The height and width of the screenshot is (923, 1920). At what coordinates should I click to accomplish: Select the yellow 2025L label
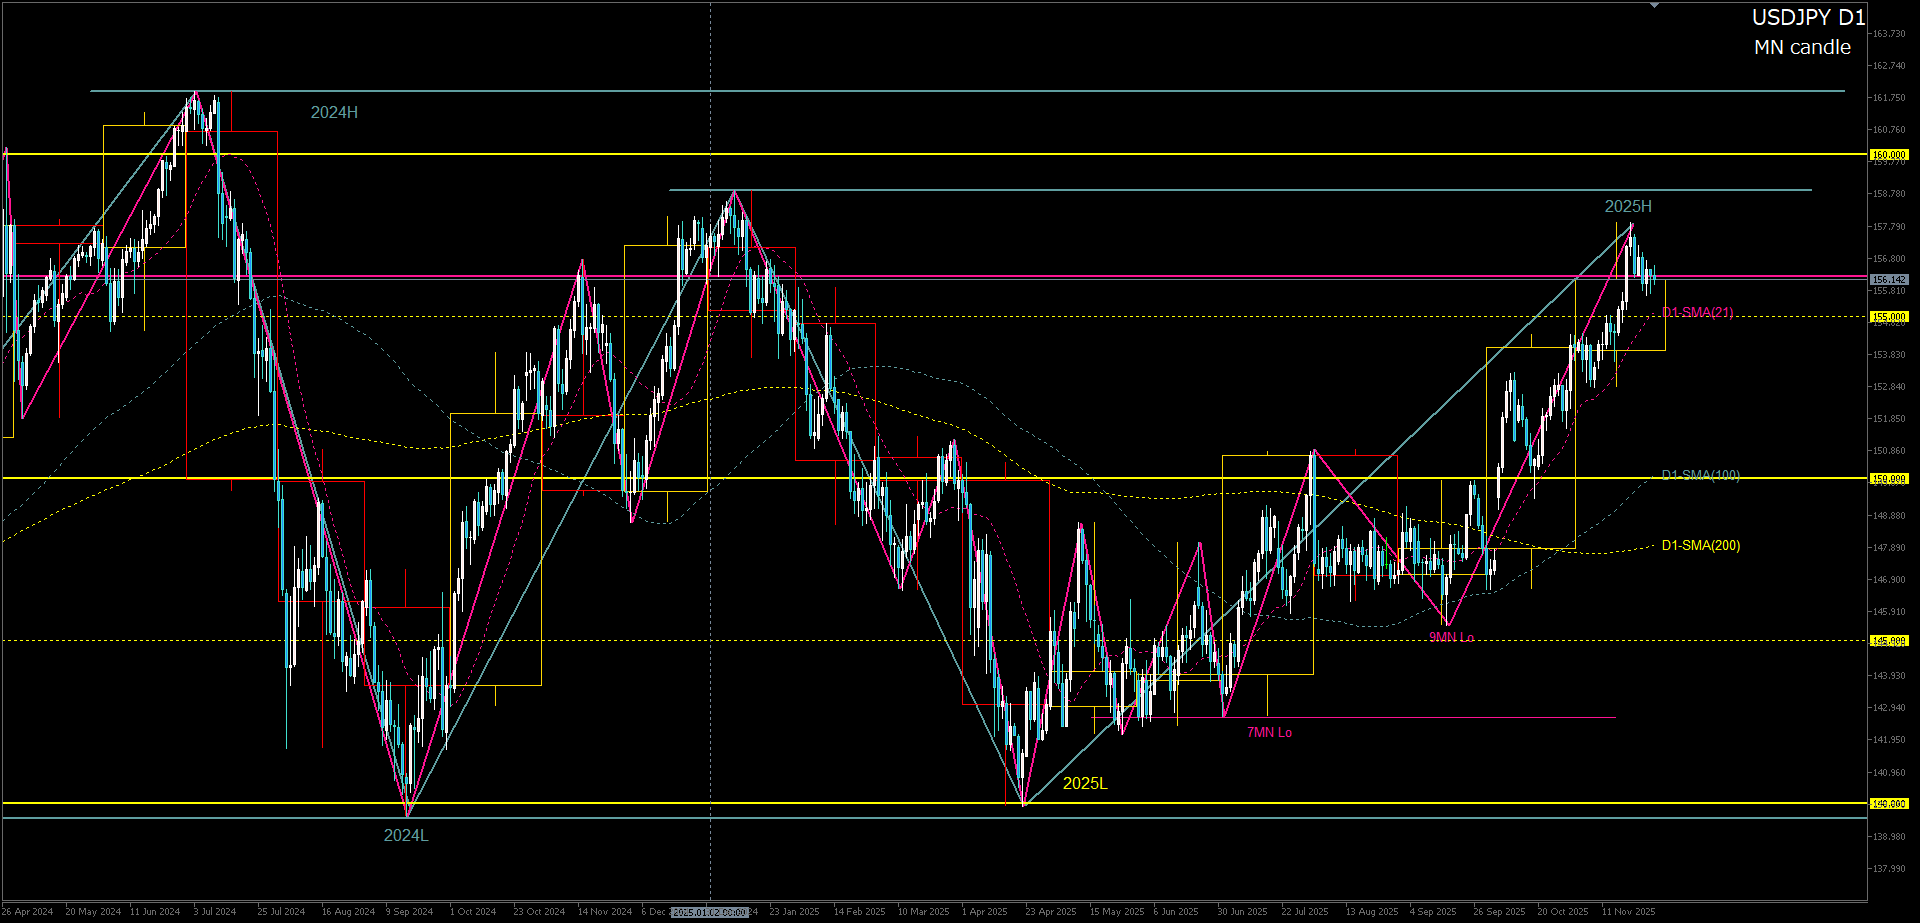click(1085, 784)
